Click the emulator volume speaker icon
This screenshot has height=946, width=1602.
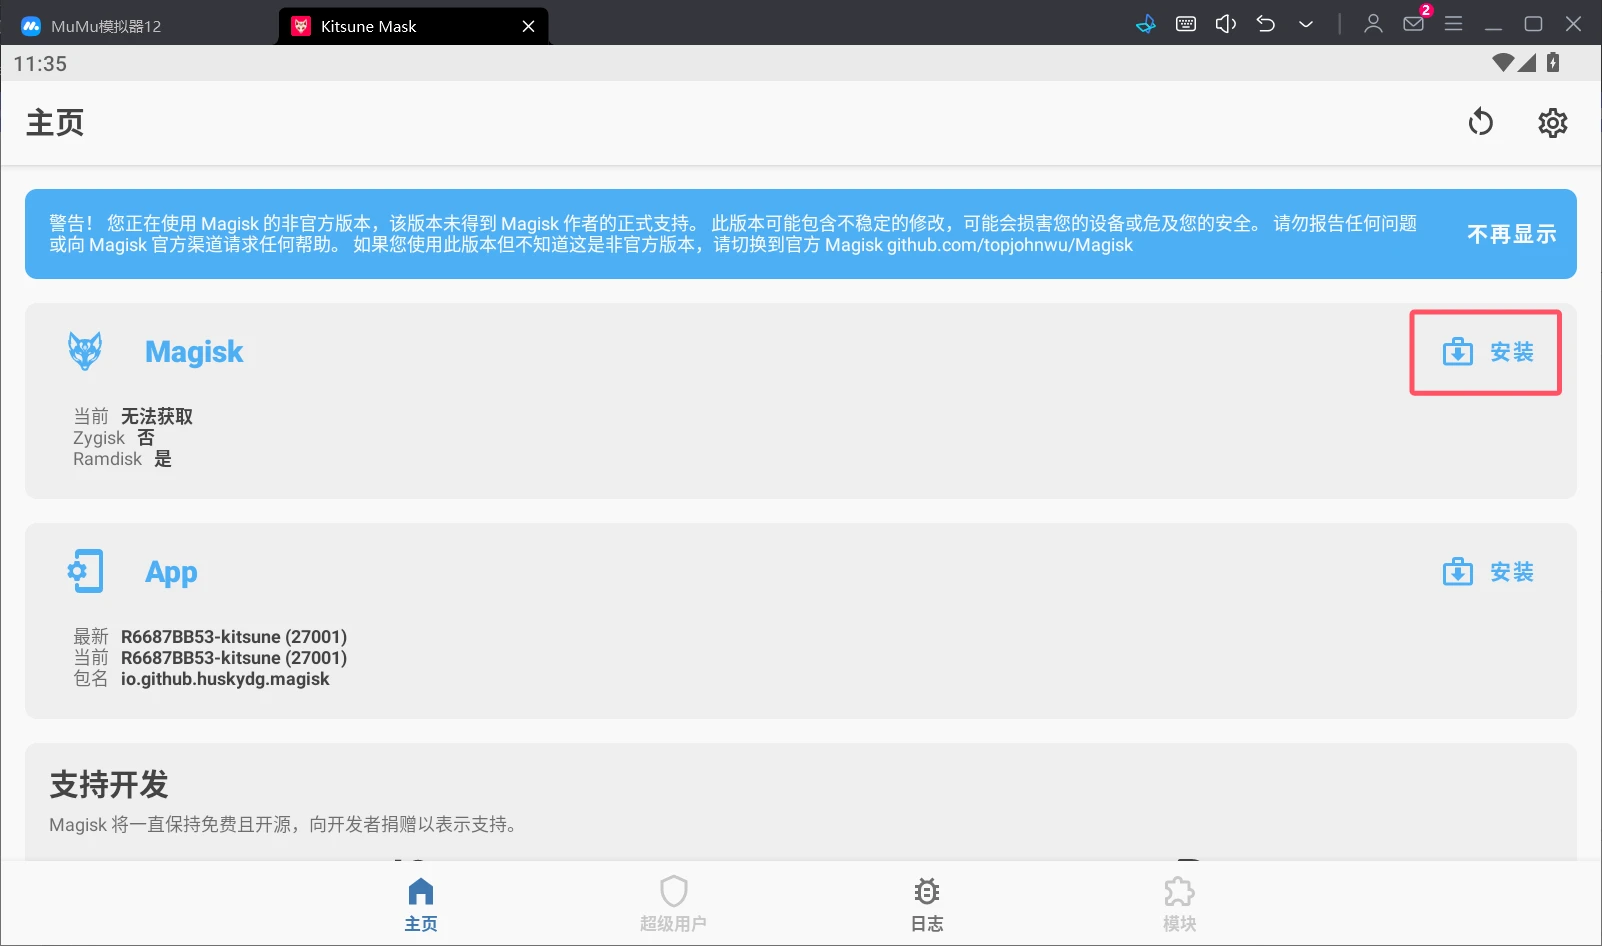1225,24
